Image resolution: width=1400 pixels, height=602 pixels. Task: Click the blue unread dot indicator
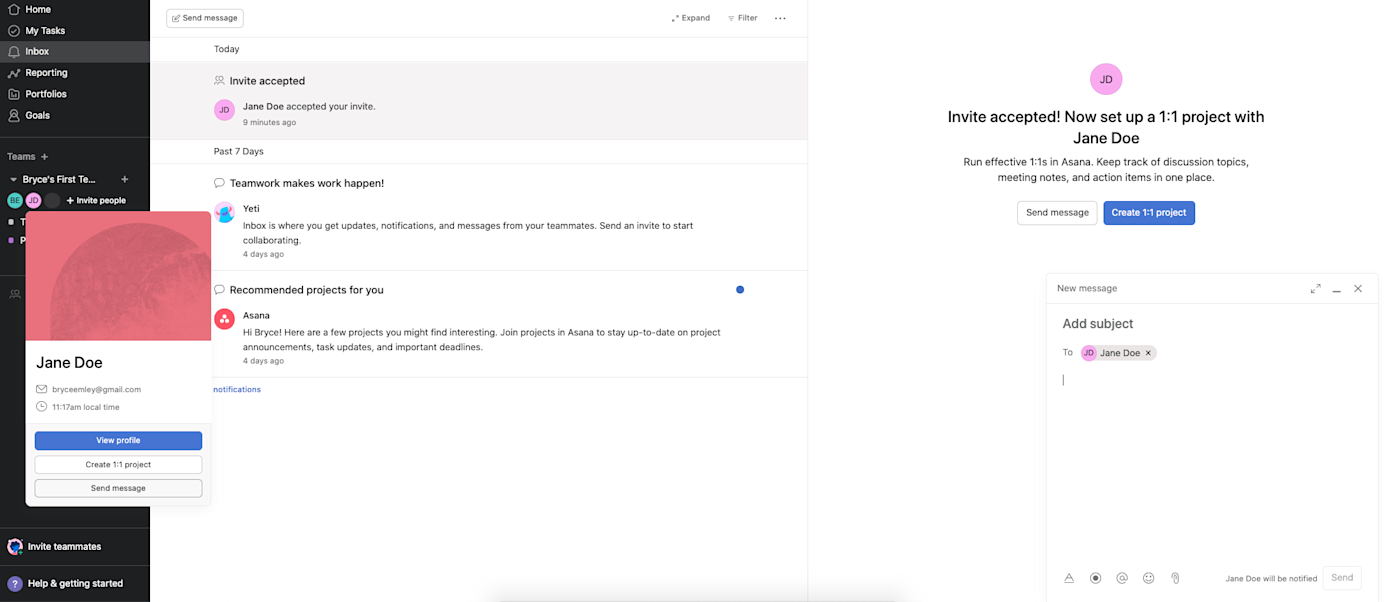click(x=740, y=290)
